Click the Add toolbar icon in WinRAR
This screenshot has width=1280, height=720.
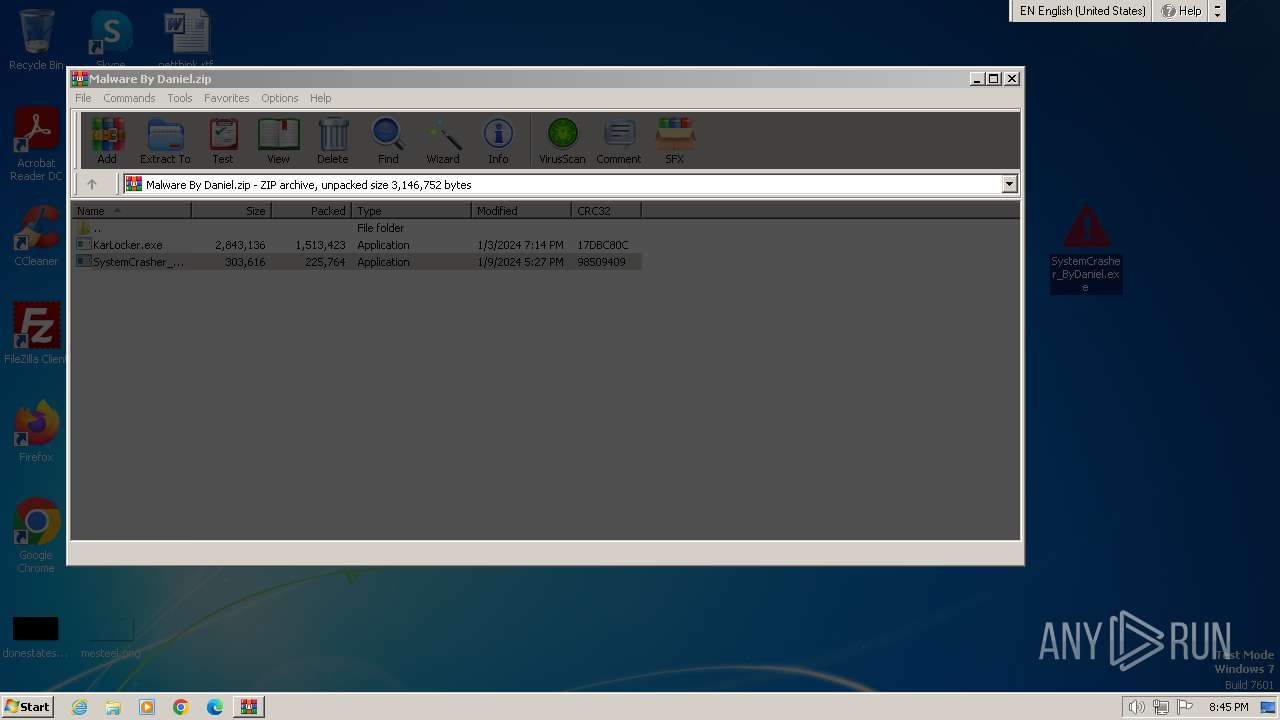pyautogui.click(x=107, y=140)
